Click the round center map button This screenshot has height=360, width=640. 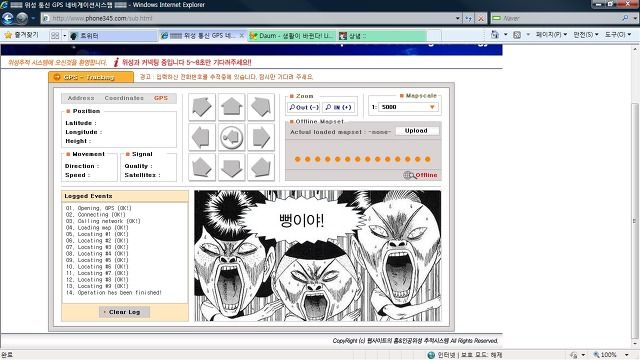tap(231, 137)
